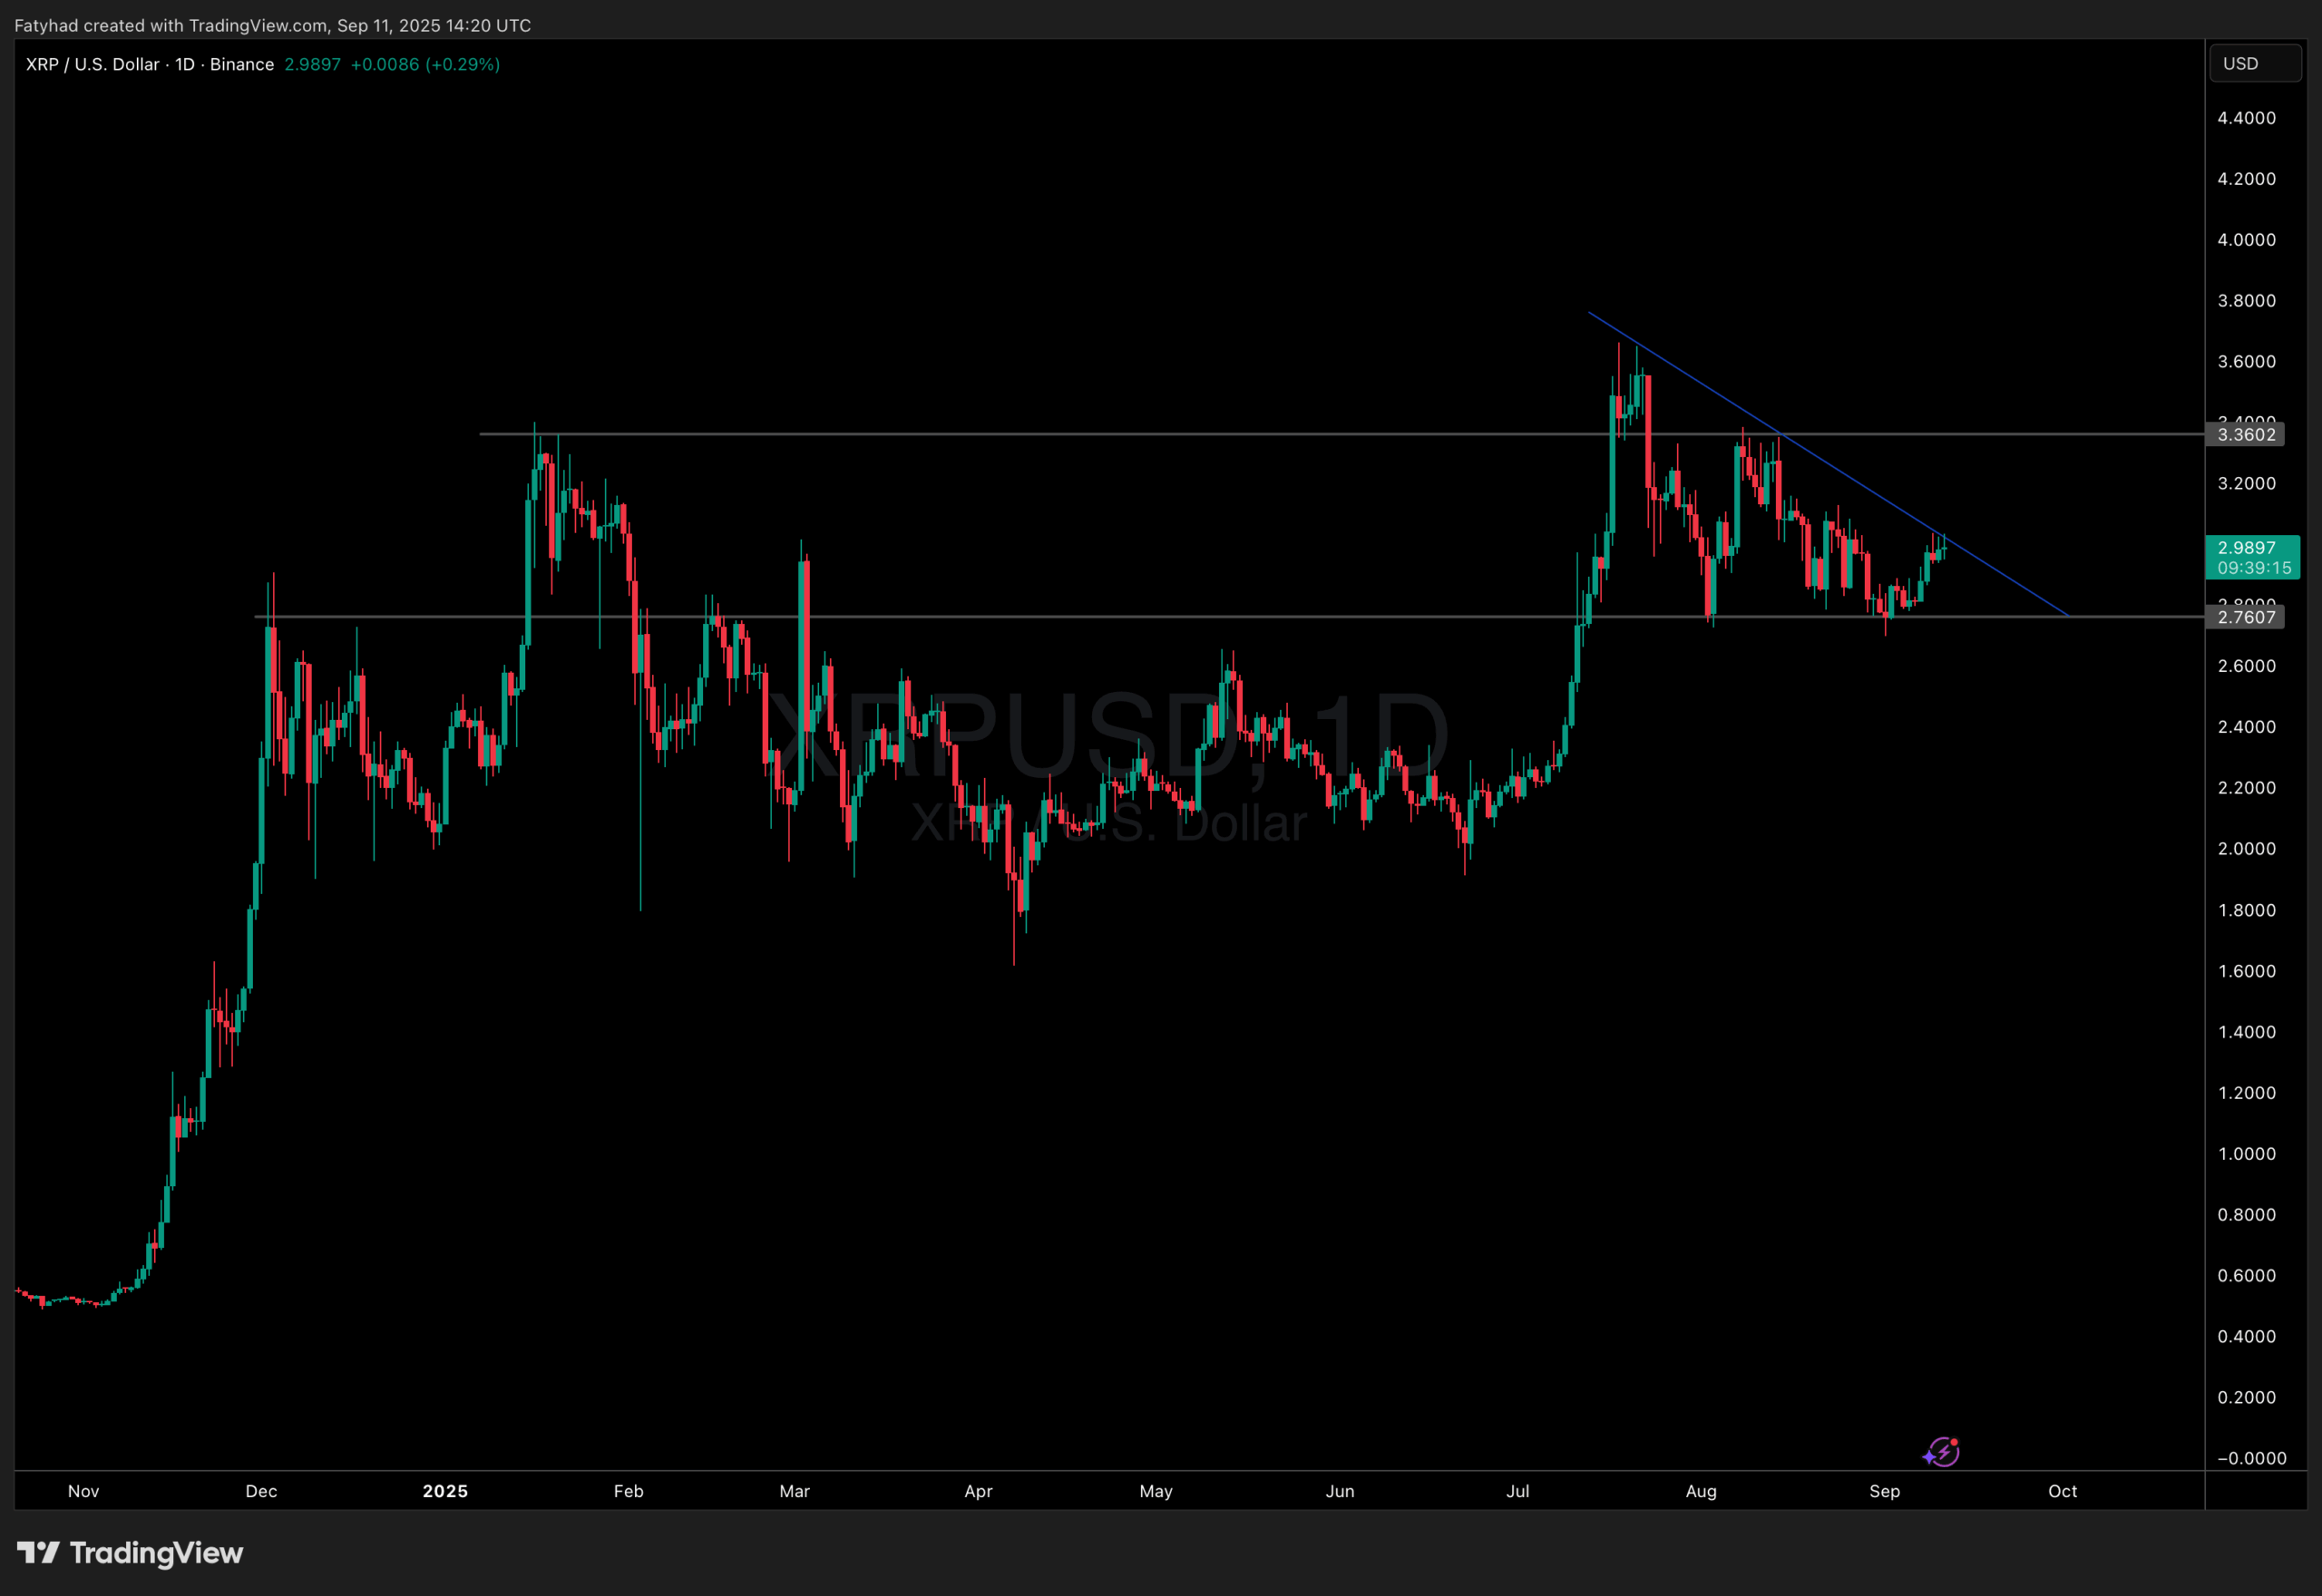Click the 2.2000 price axis label

(2246, 788)
